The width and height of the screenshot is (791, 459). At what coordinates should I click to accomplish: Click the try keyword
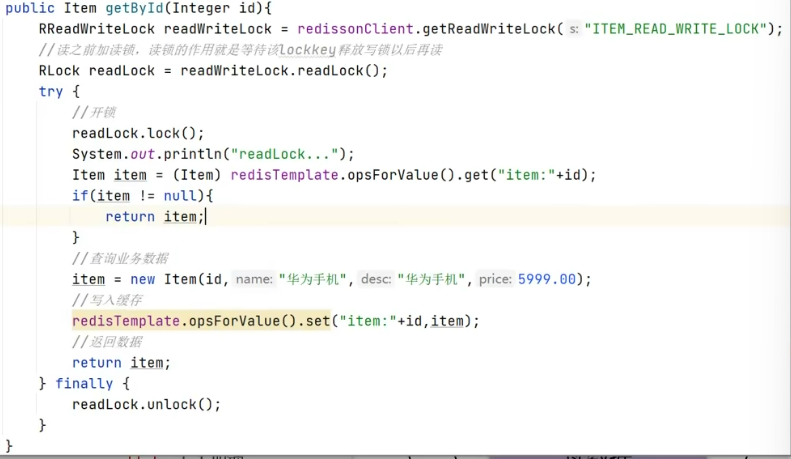pos(51,91)
